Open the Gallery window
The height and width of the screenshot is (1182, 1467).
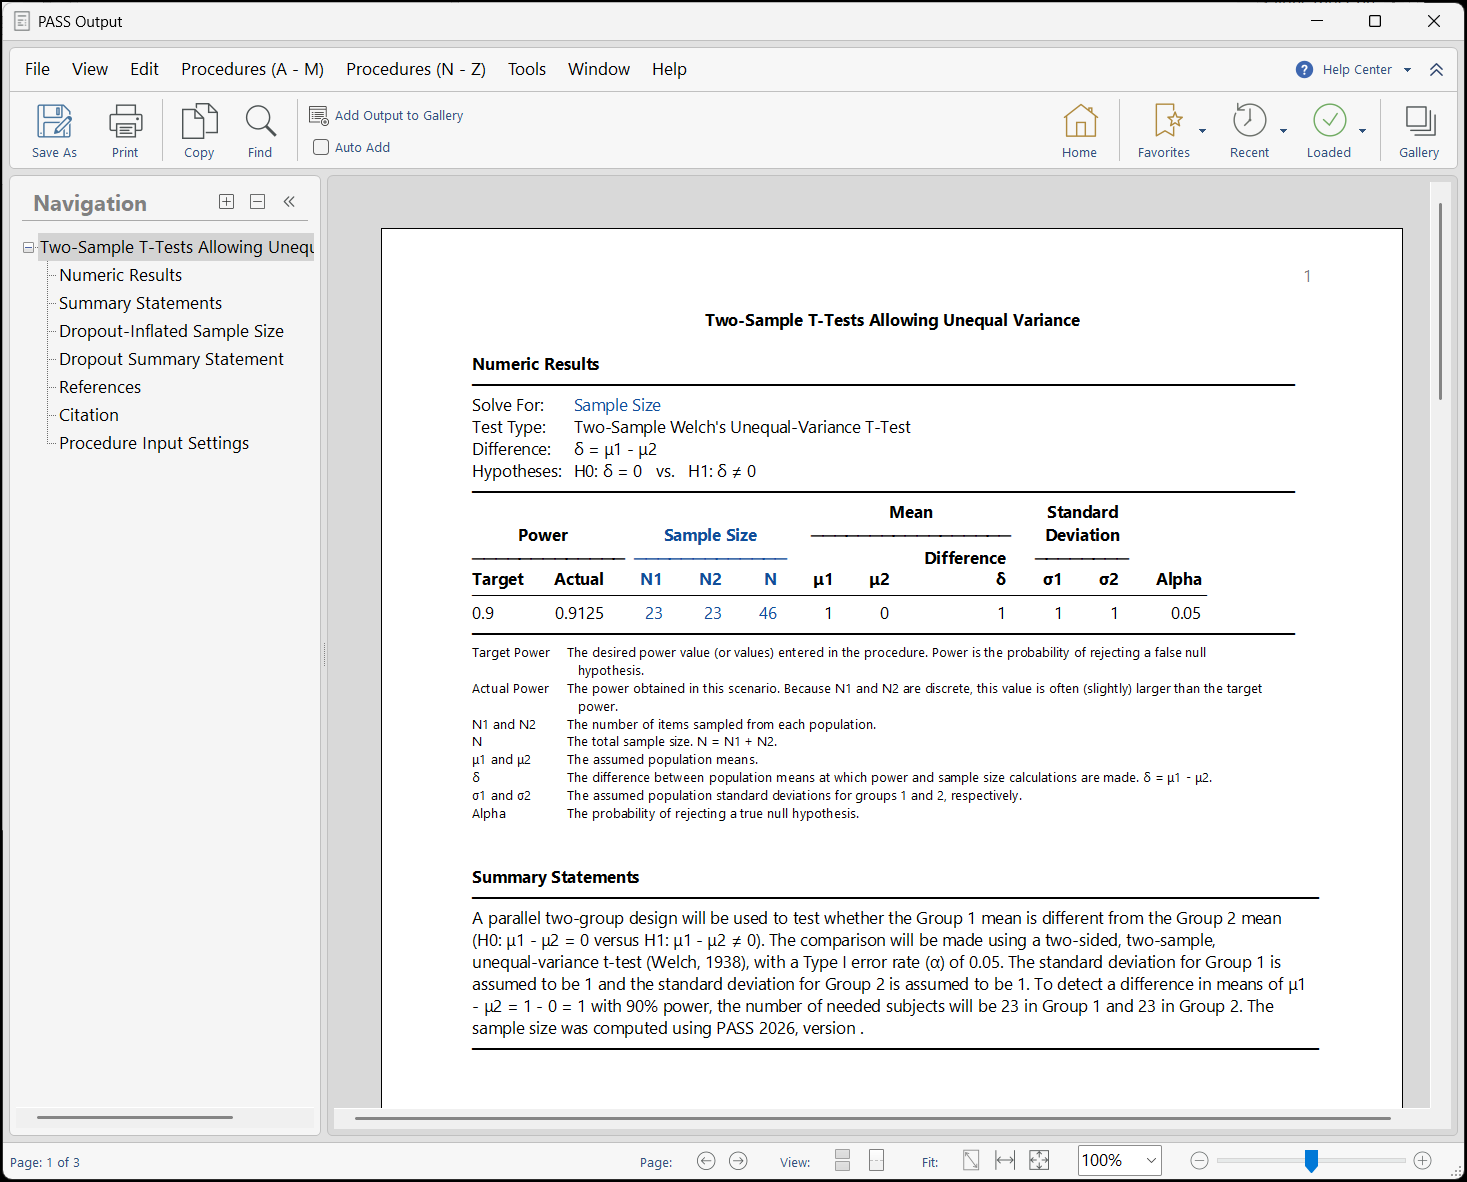click(x=1418, y=130)
